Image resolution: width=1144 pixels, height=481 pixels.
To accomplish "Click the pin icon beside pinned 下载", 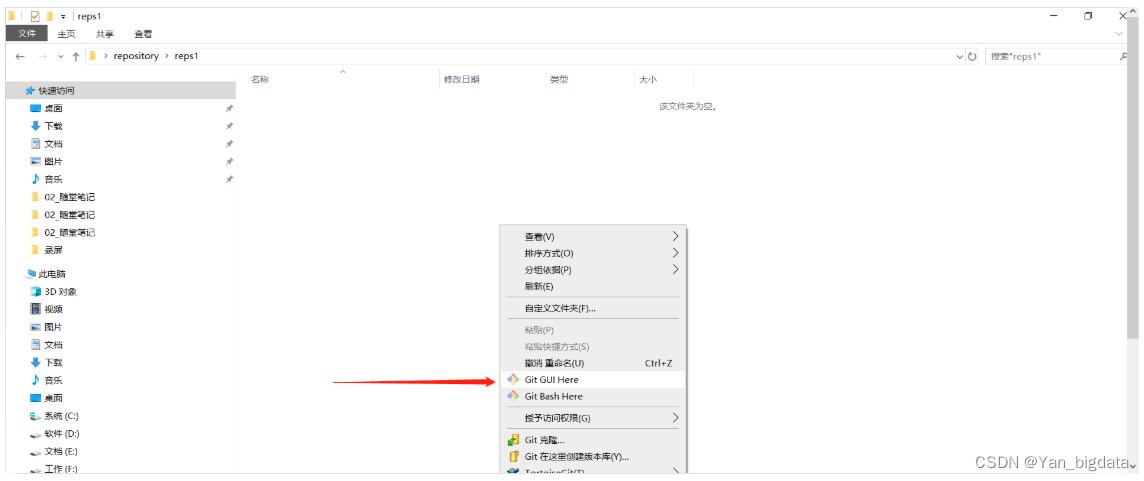I will point(229,126).
